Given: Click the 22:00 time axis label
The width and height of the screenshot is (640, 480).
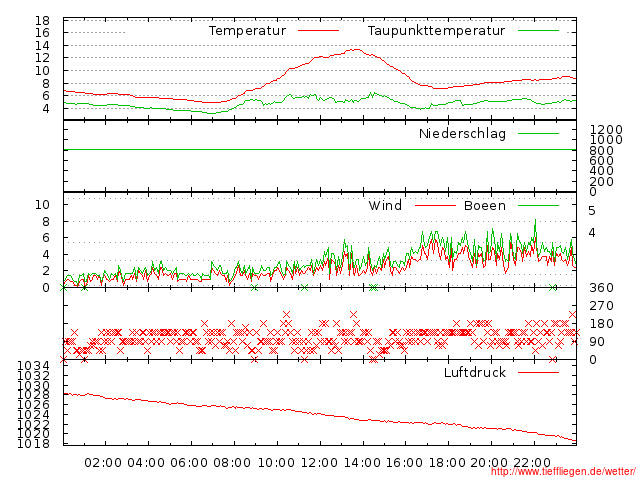Looking at the screenshot, I should tap(532, 463).
